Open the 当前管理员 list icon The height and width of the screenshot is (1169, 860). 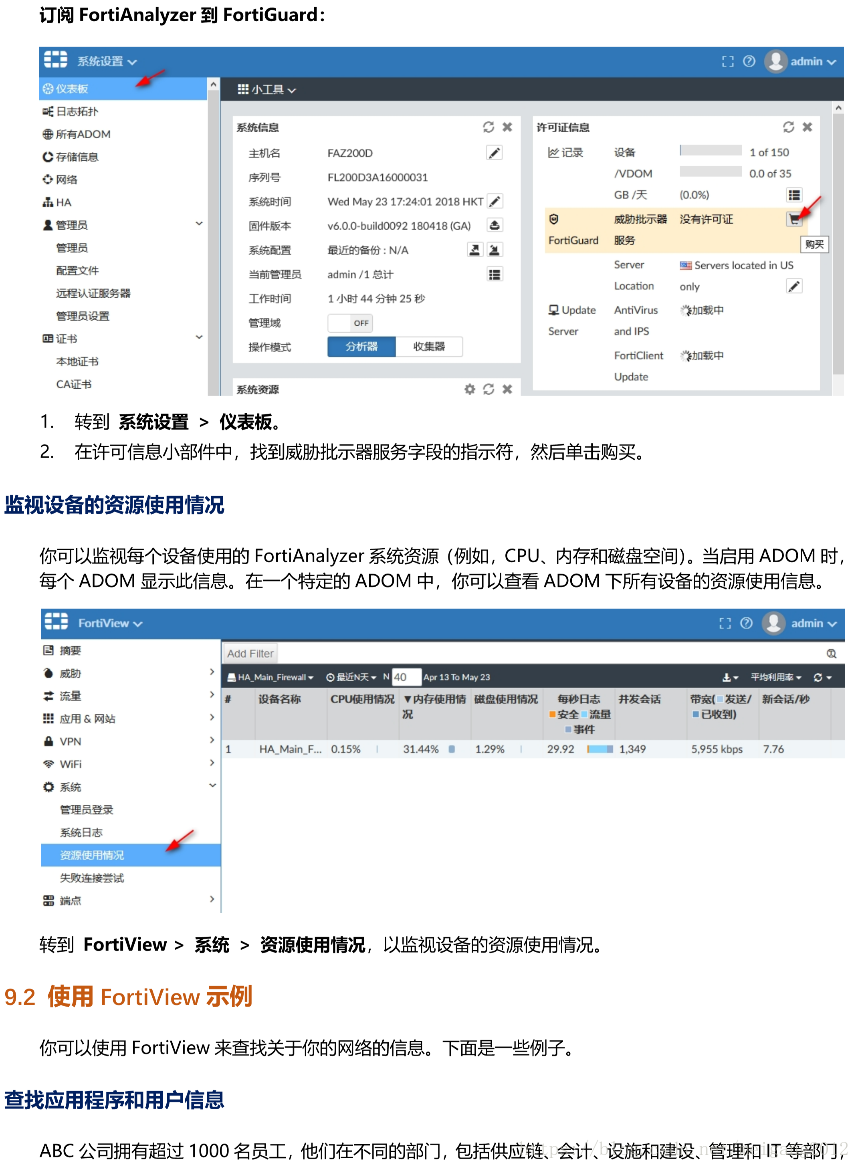pos(495,274)
